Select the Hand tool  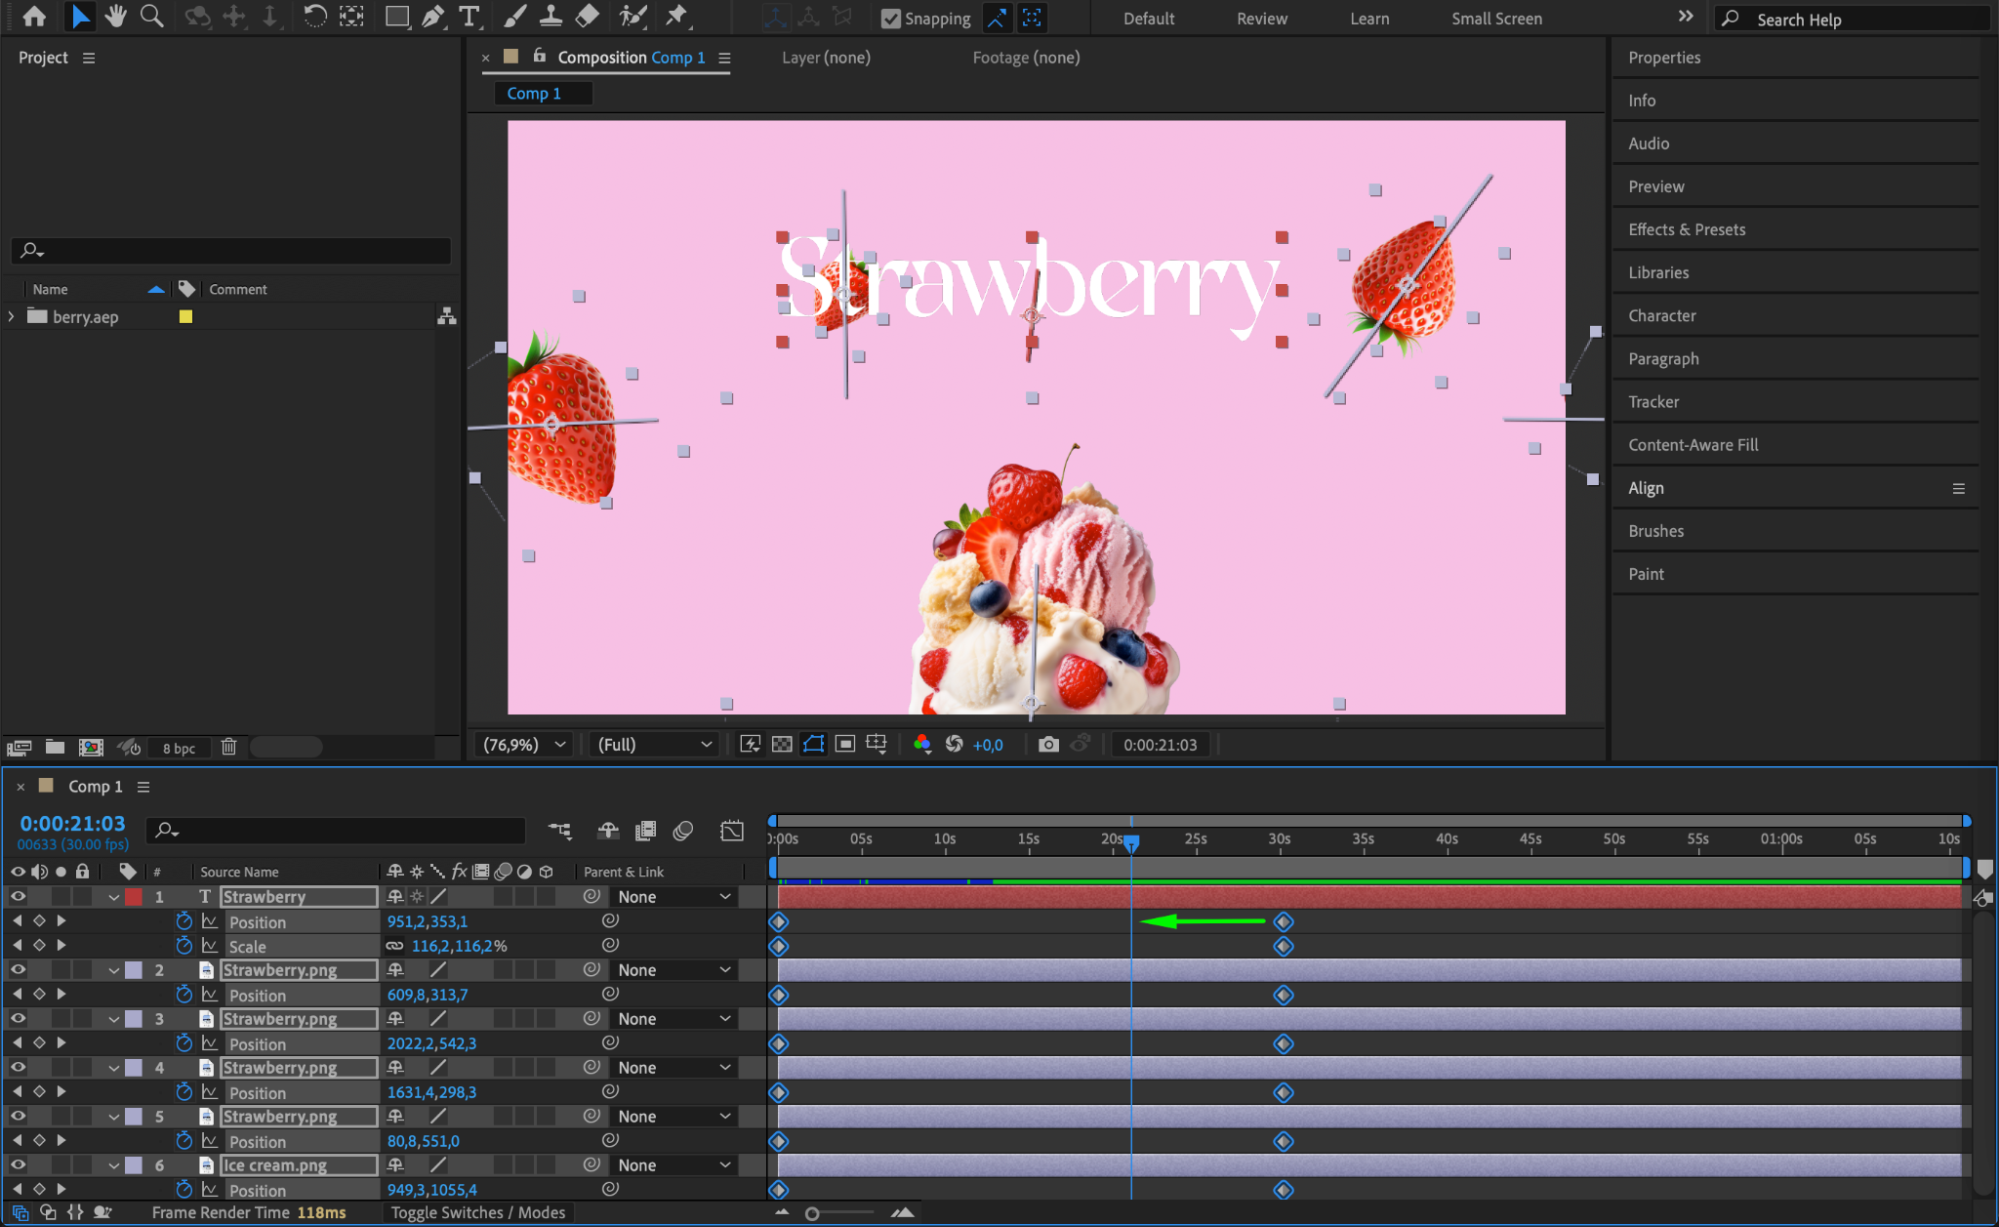click(x=116, y=16)
